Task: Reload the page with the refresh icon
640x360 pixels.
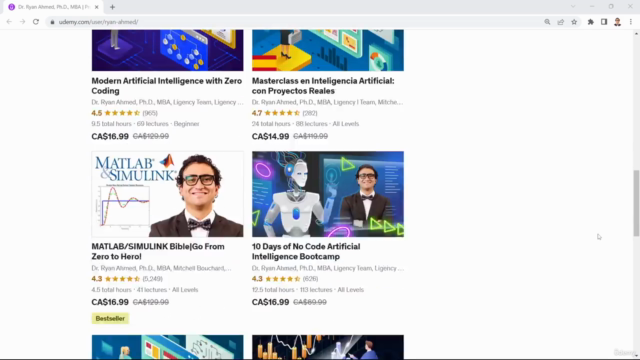Action: tap(36, 22)
